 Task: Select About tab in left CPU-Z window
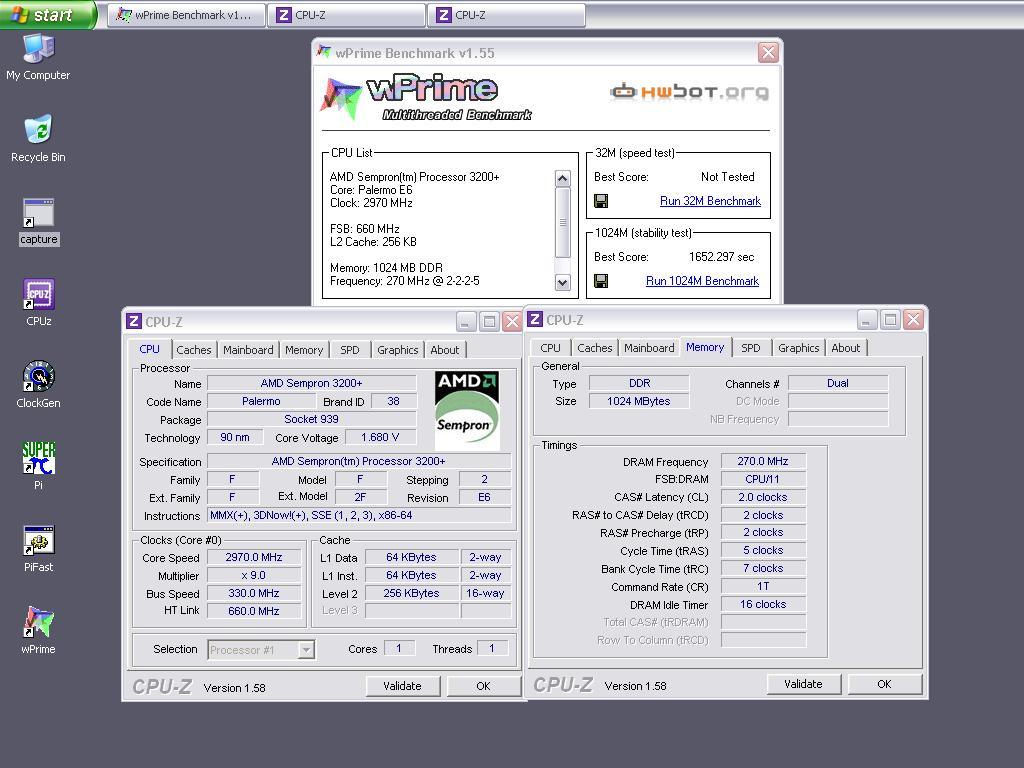445,350
